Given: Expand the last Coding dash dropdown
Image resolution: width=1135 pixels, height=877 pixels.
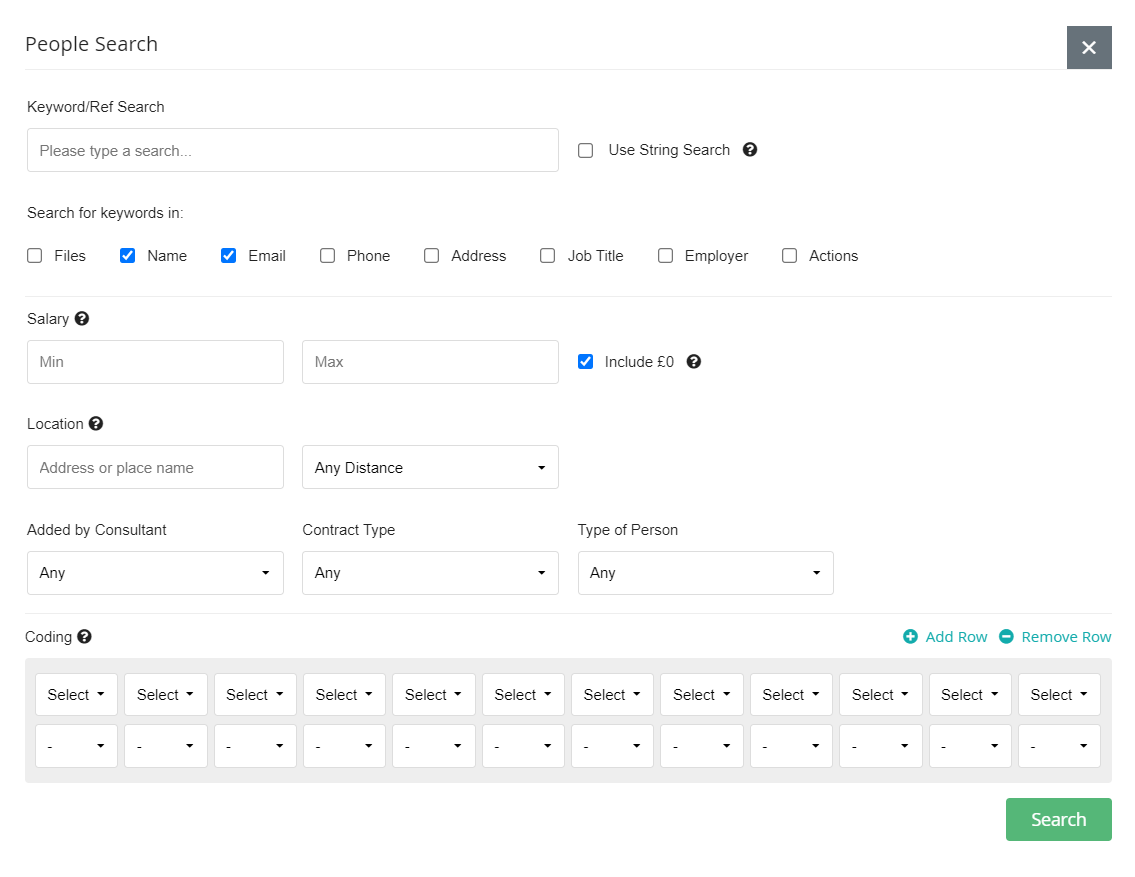Looking at the screenshot, I should pyautogui.click(x=1059, y=746).
